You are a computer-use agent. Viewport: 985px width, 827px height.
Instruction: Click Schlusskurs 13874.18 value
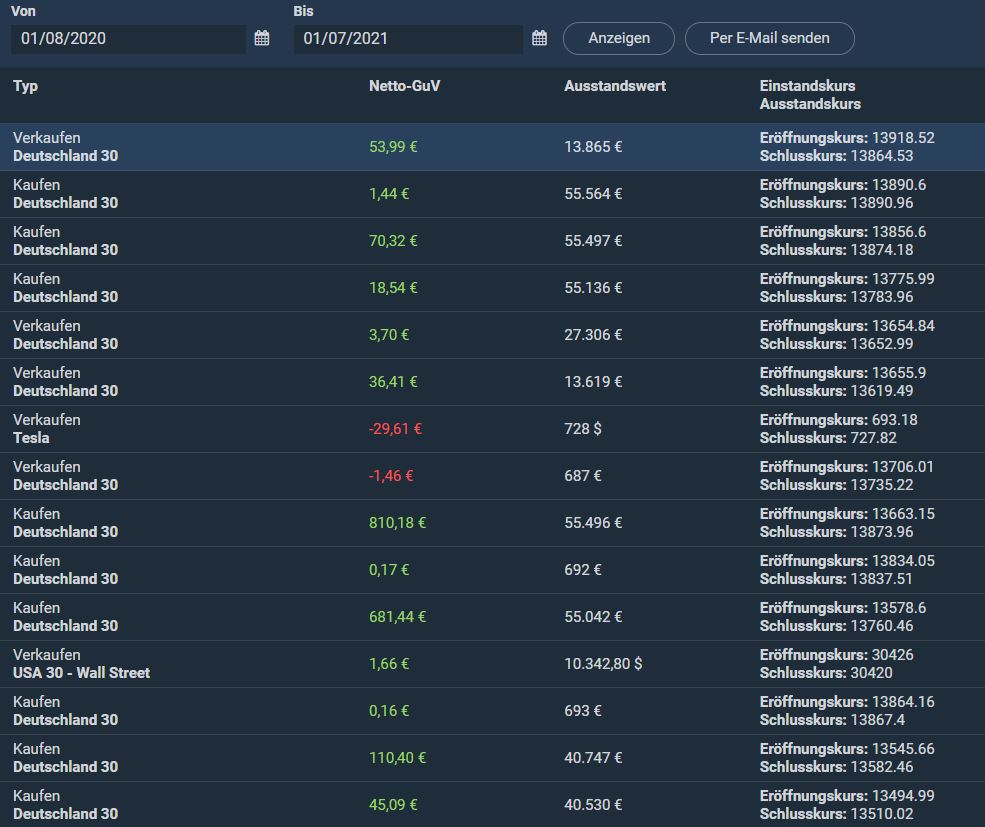[881, 250]
